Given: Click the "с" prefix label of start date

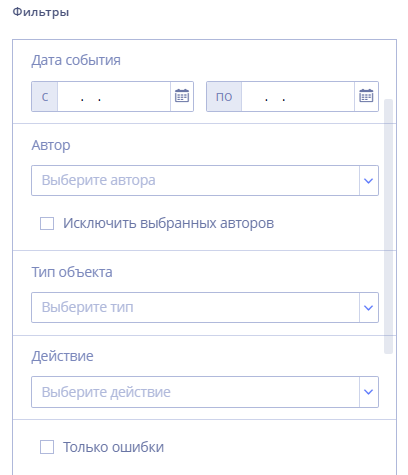Looking at the screenshot, I should pyautogui.click(x=45, y=96).
